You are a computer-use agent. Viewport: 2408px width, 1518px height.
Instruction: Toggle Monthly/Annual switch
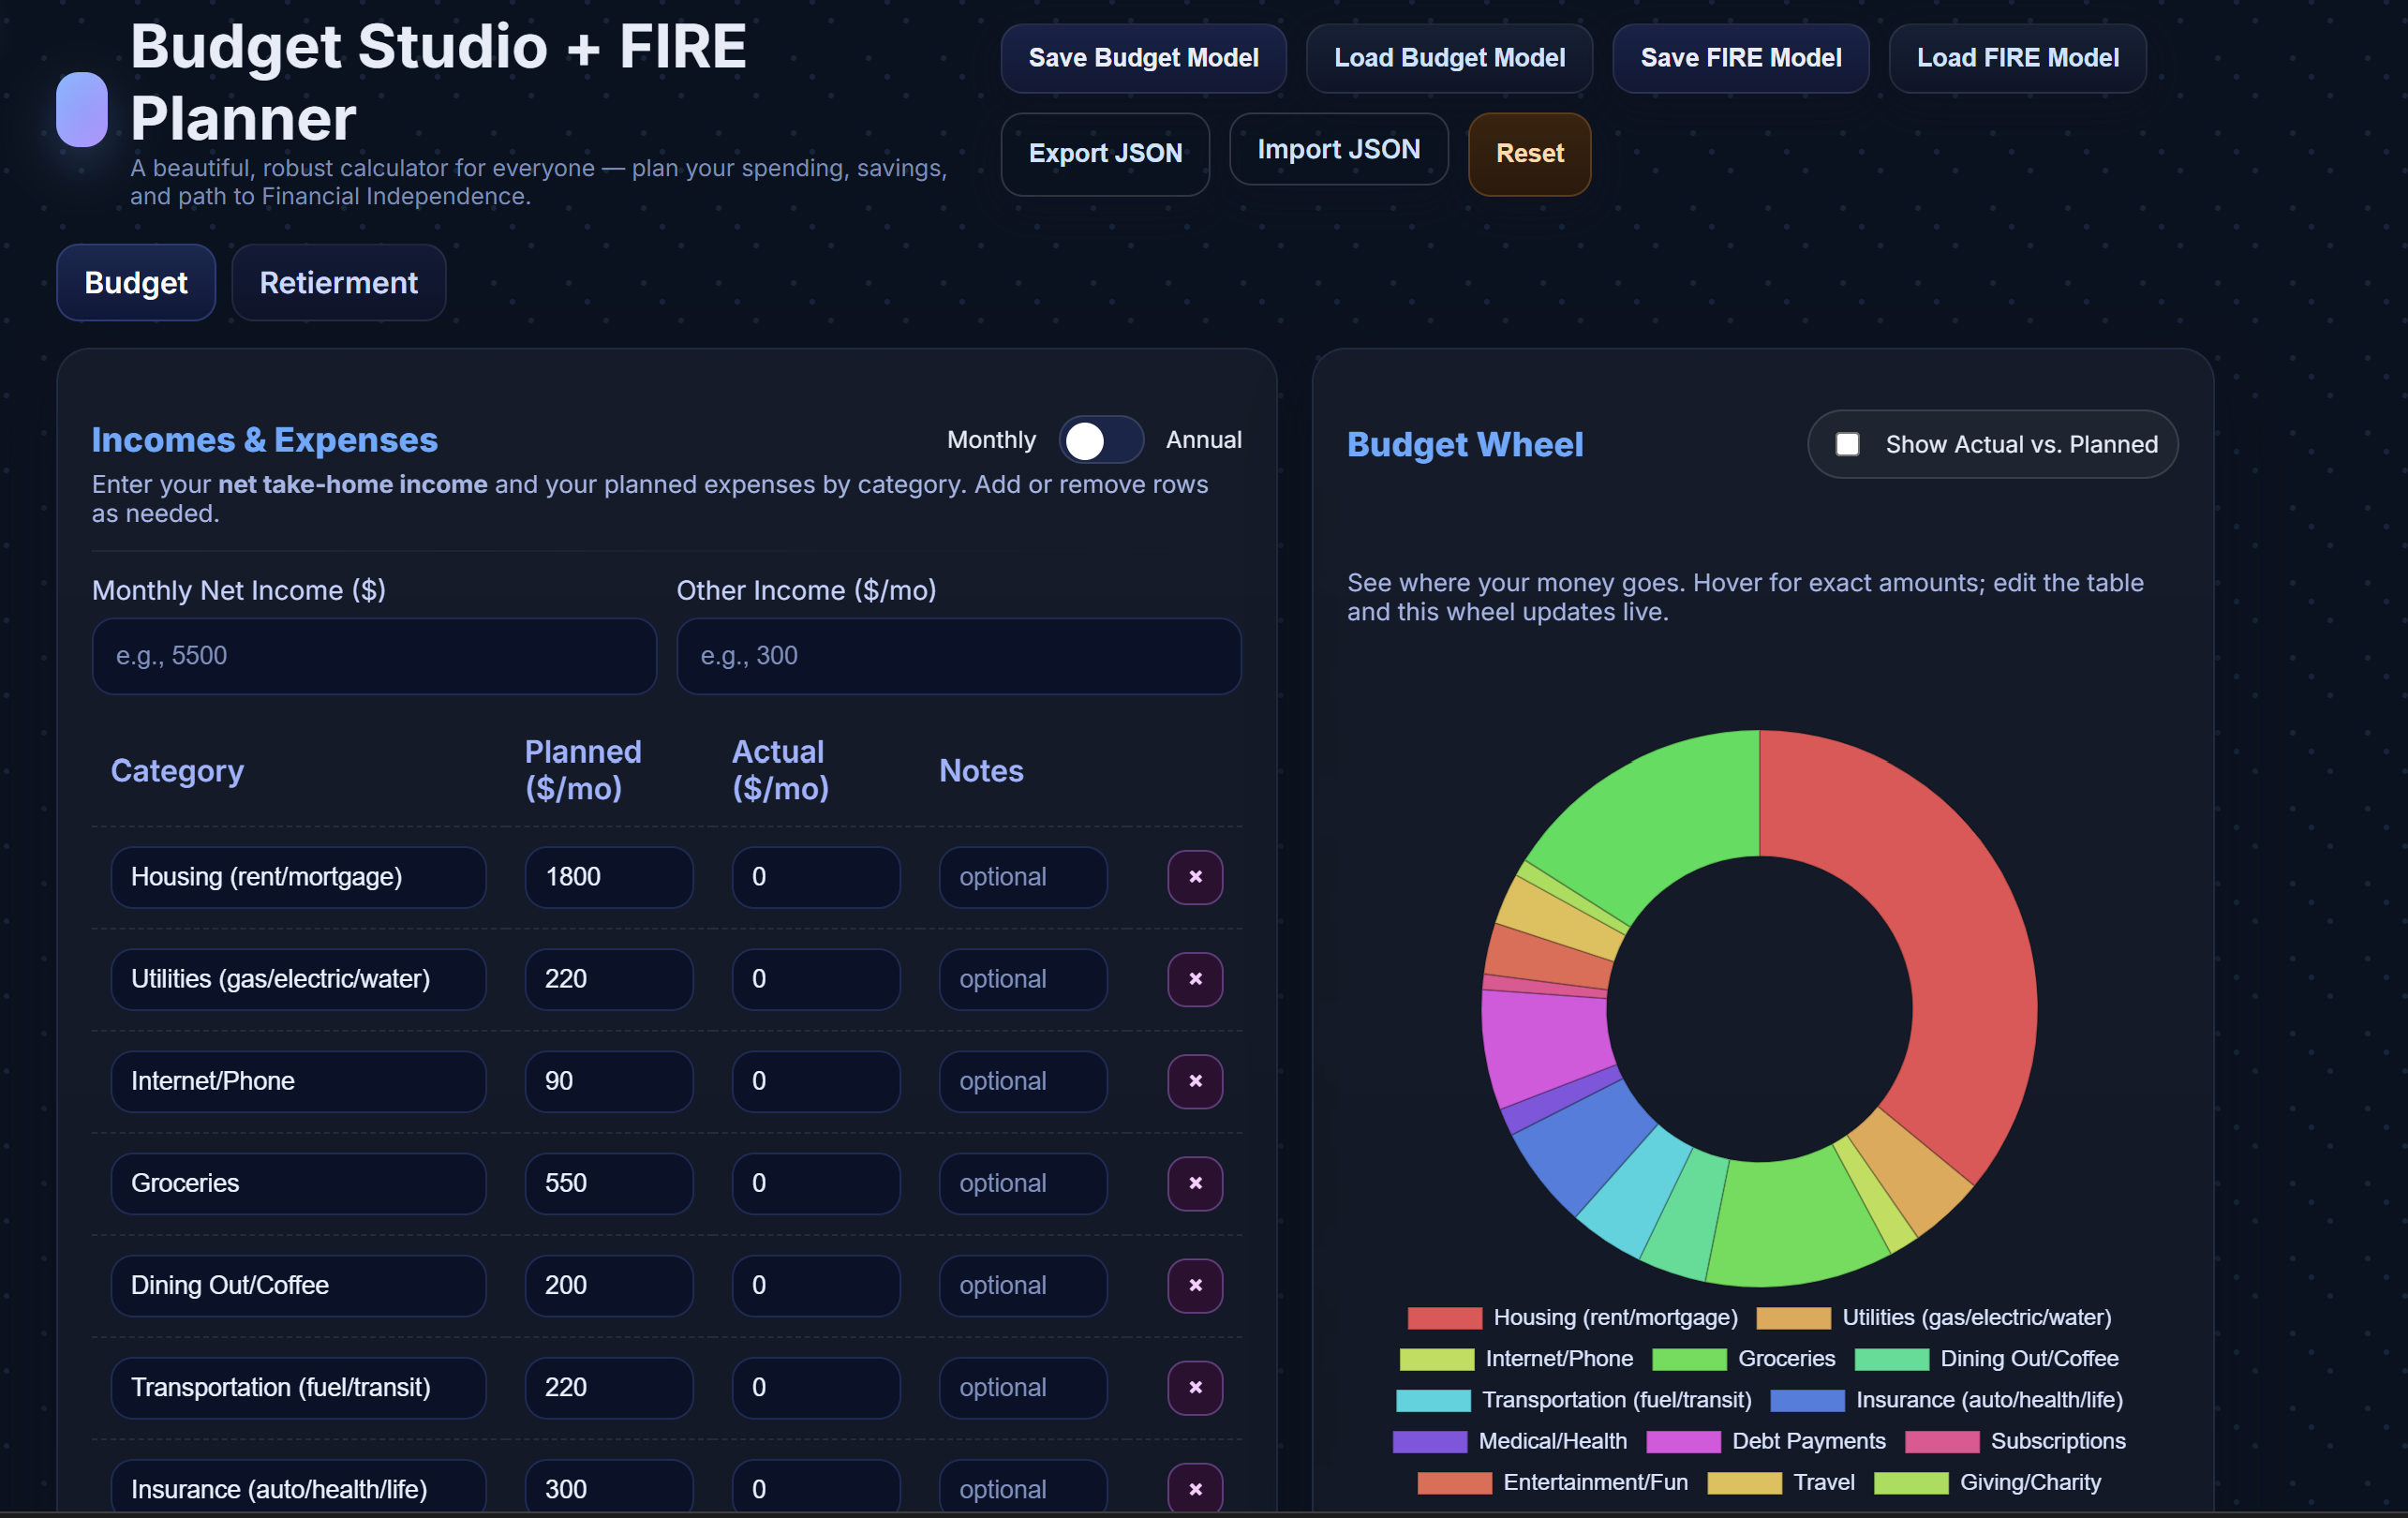coord(1101,440)
